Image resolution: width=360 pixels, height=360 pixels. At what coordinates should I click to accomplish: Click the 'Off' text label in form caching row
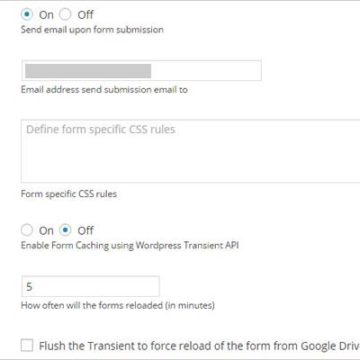tap(85, 230)
